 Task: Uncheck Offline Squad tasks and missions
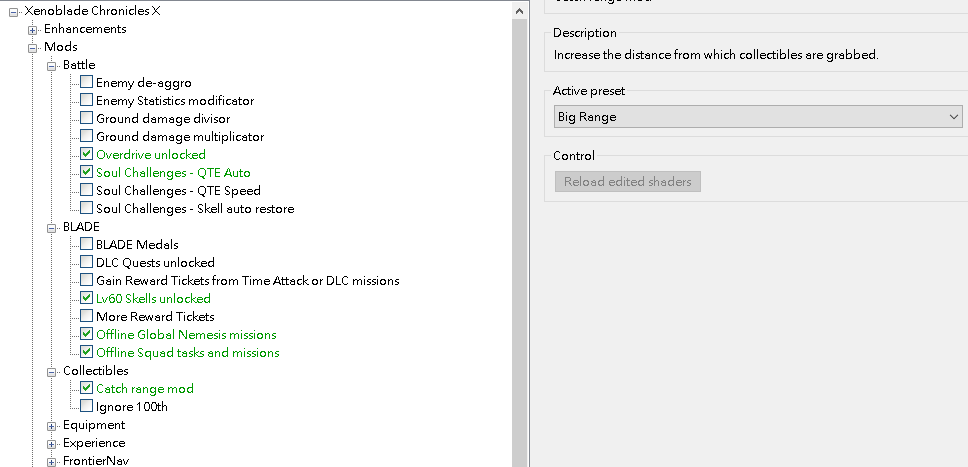pos(86,351)
